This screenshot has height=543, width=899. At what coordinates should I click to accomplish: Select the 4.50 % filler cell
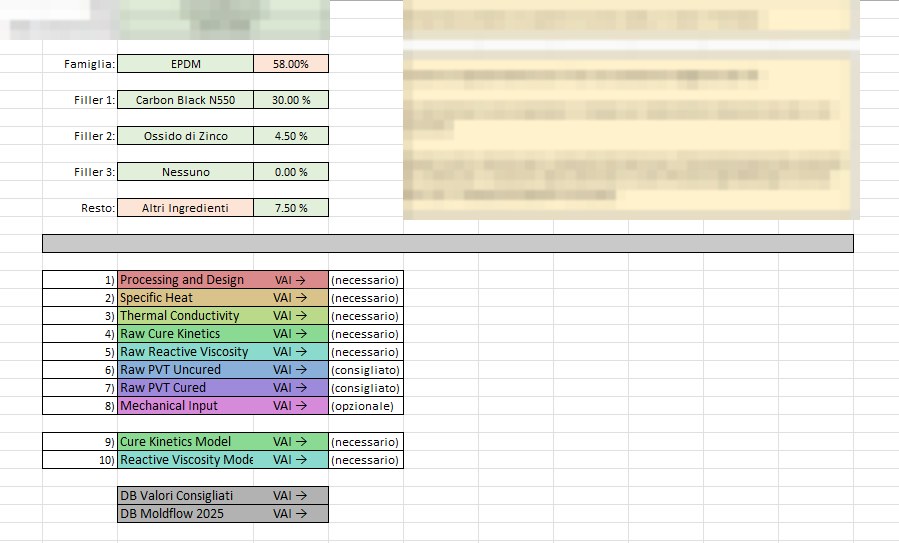point(291,136)
